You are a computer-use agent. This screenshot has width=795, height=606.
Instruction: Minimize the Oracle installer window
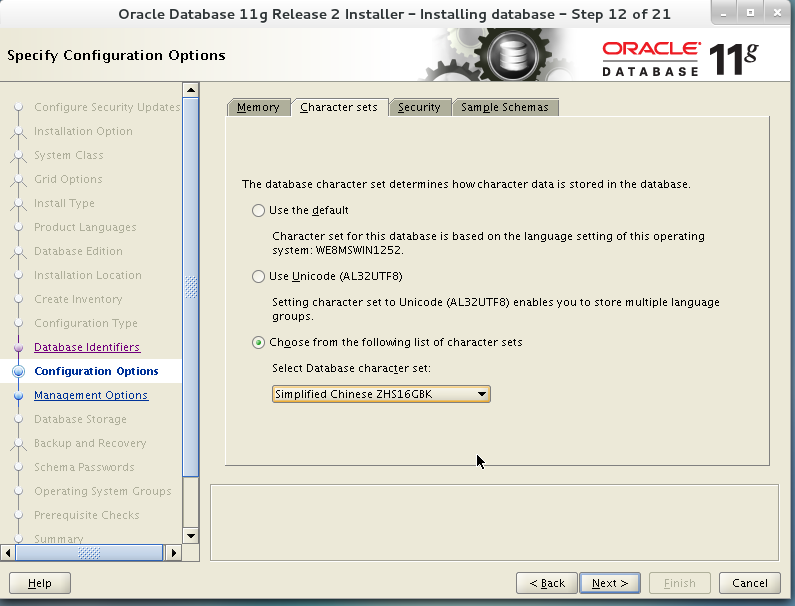tap(724, 13)
